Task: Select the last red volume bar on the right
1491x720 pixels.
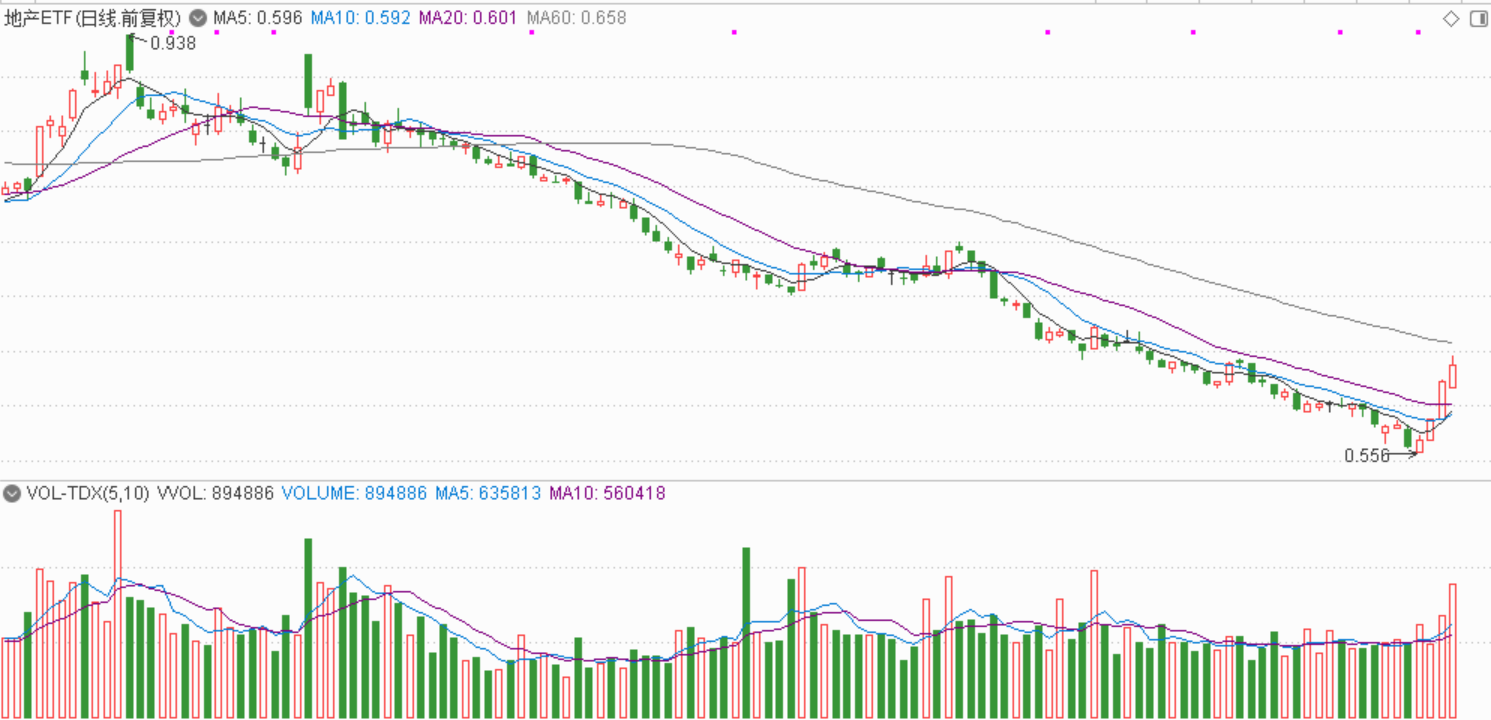Action: point(1452,651)
